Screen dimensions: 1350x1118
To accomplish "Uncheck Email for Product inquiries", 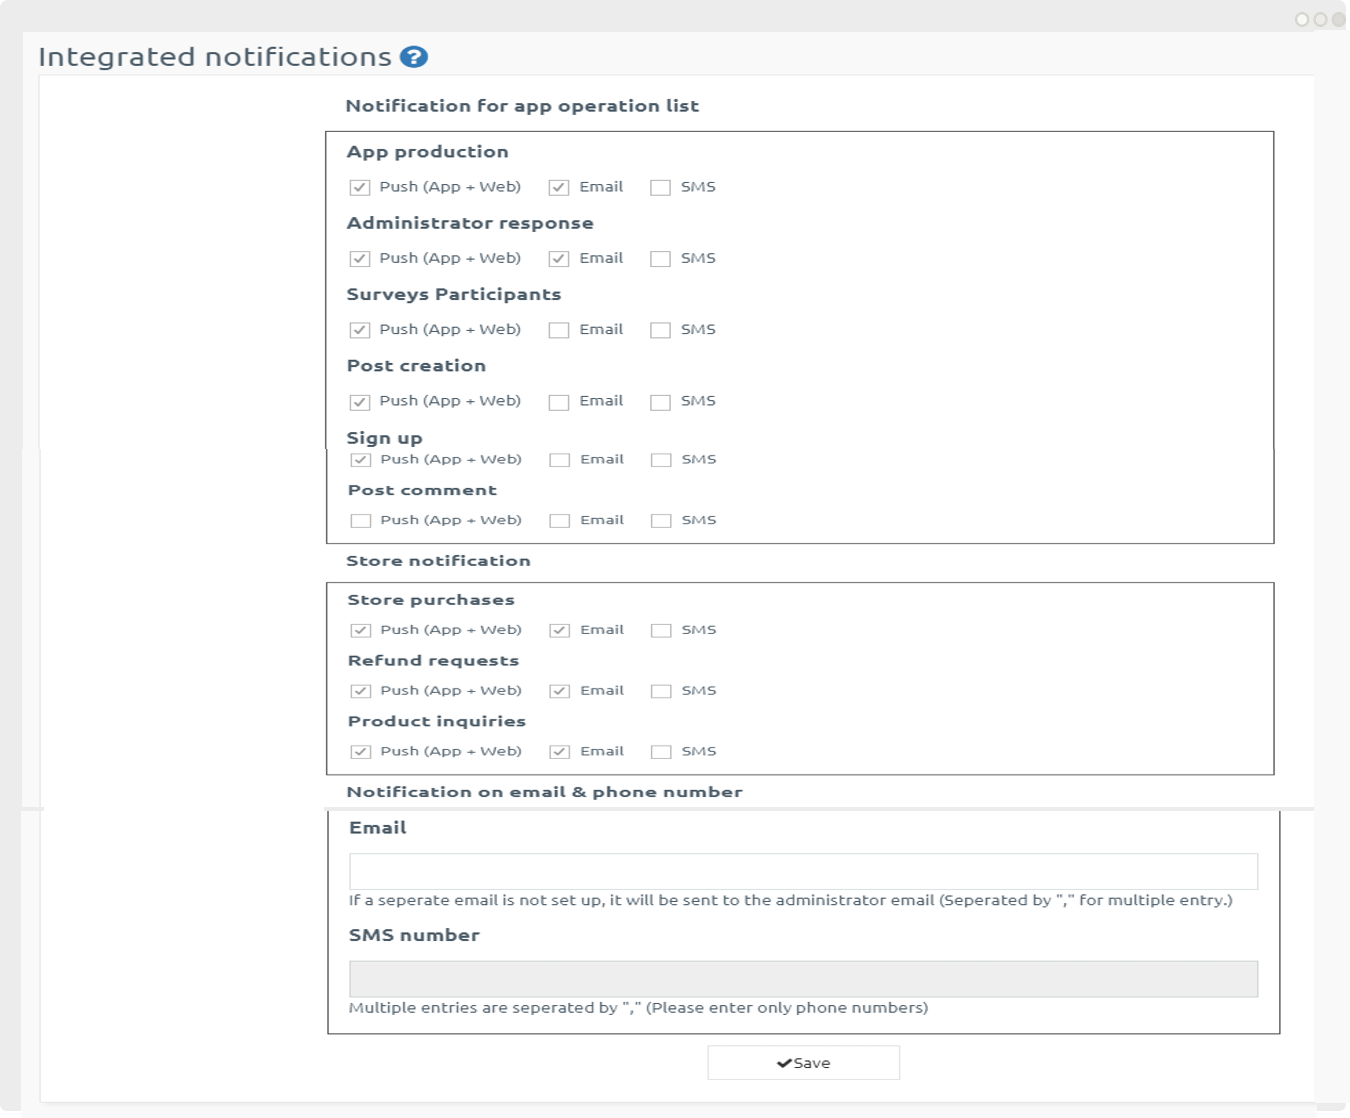I will [560, 752].
